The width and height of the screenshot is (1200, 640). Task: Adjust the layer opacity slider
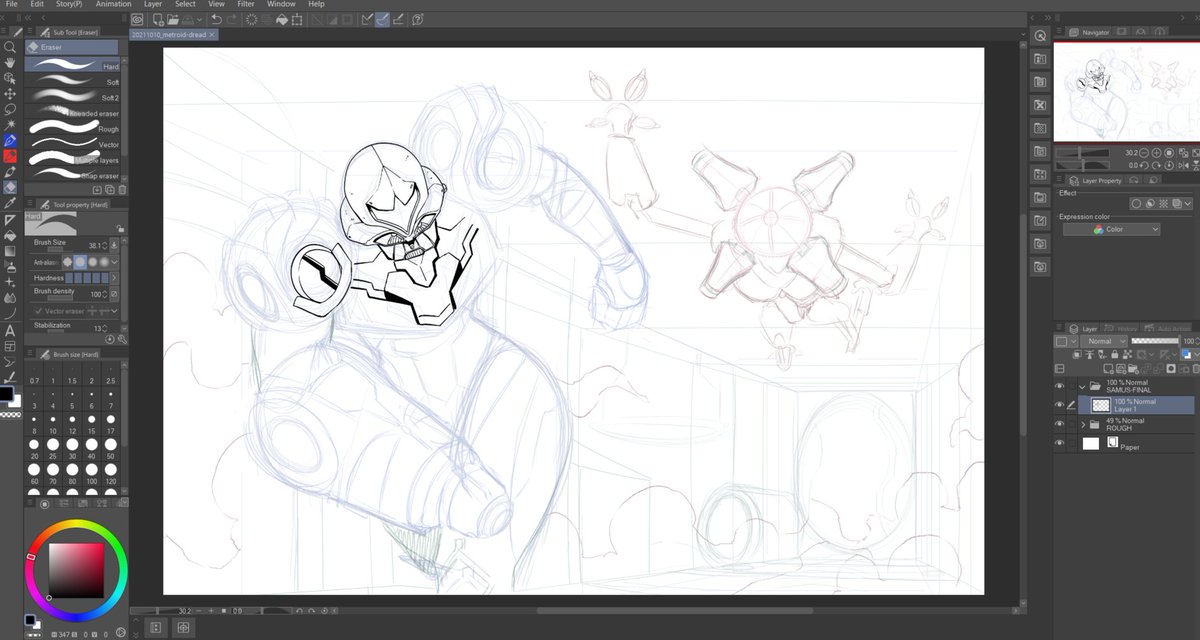1154,341
